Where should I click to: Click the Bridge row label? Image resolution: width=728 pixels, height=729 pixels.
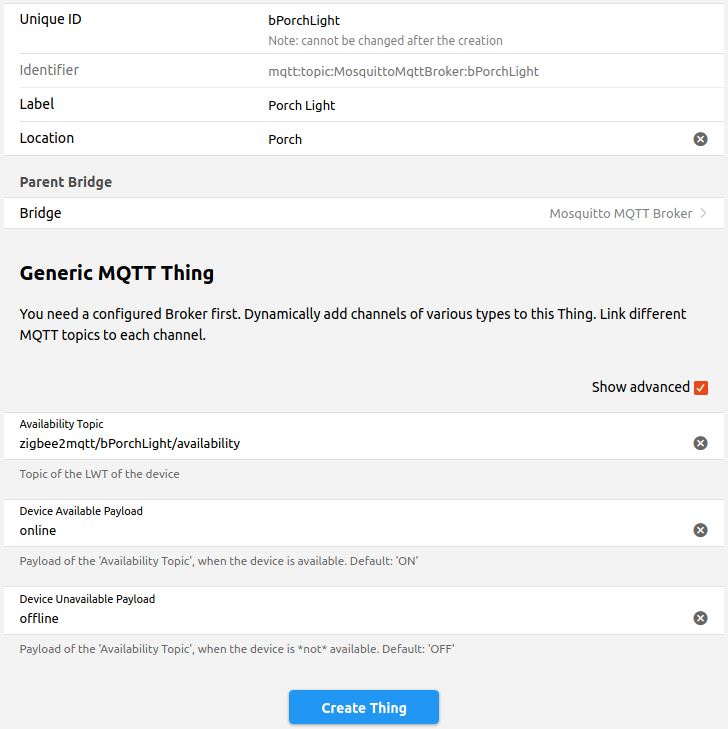(x=40, y=213)
